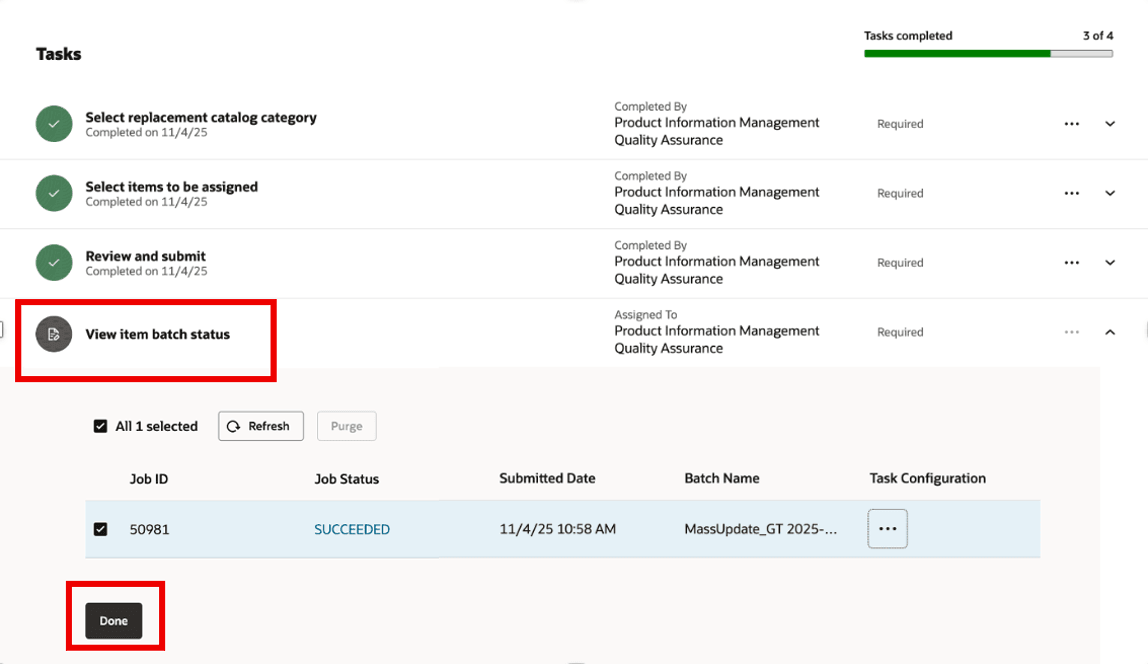Click the green checkmark icon on Select items to be assigned

pyautogui.click(x=54, y=193)
